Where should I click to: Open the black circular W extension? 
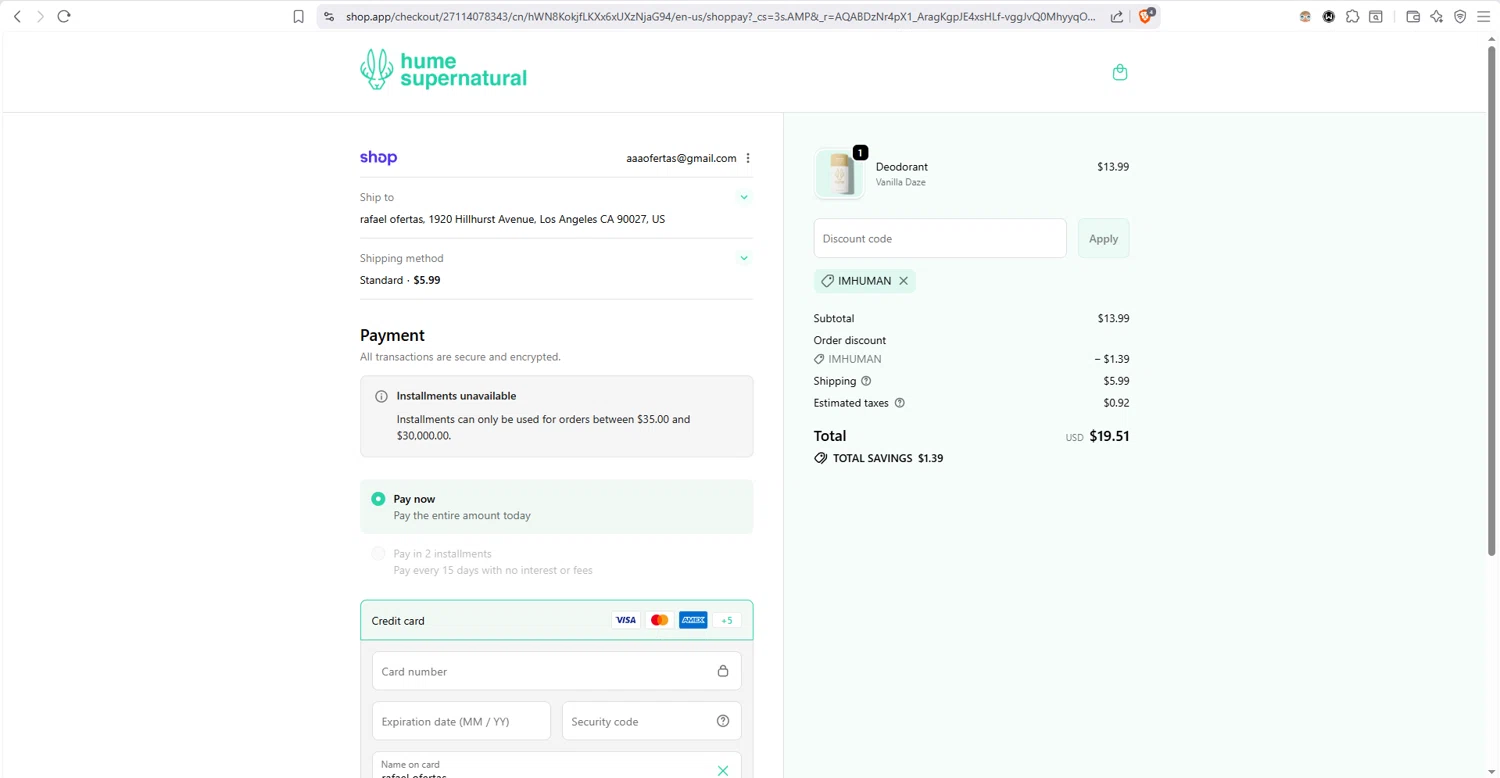click(x=1329, y=16)
